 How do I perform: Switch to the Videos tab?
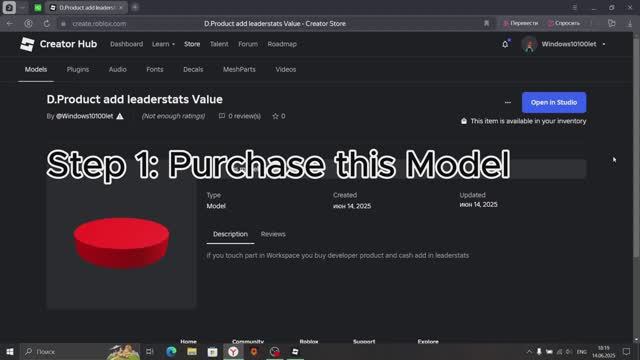coord(286,69)
